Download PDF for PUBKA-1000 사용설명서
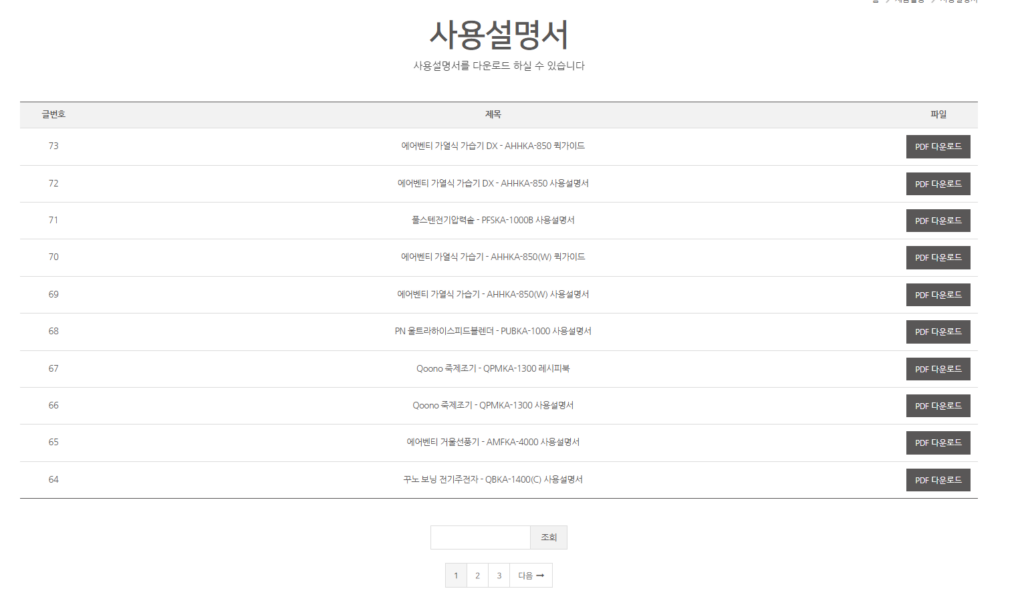The image size is (1024, 605). [x=938, y=332]
